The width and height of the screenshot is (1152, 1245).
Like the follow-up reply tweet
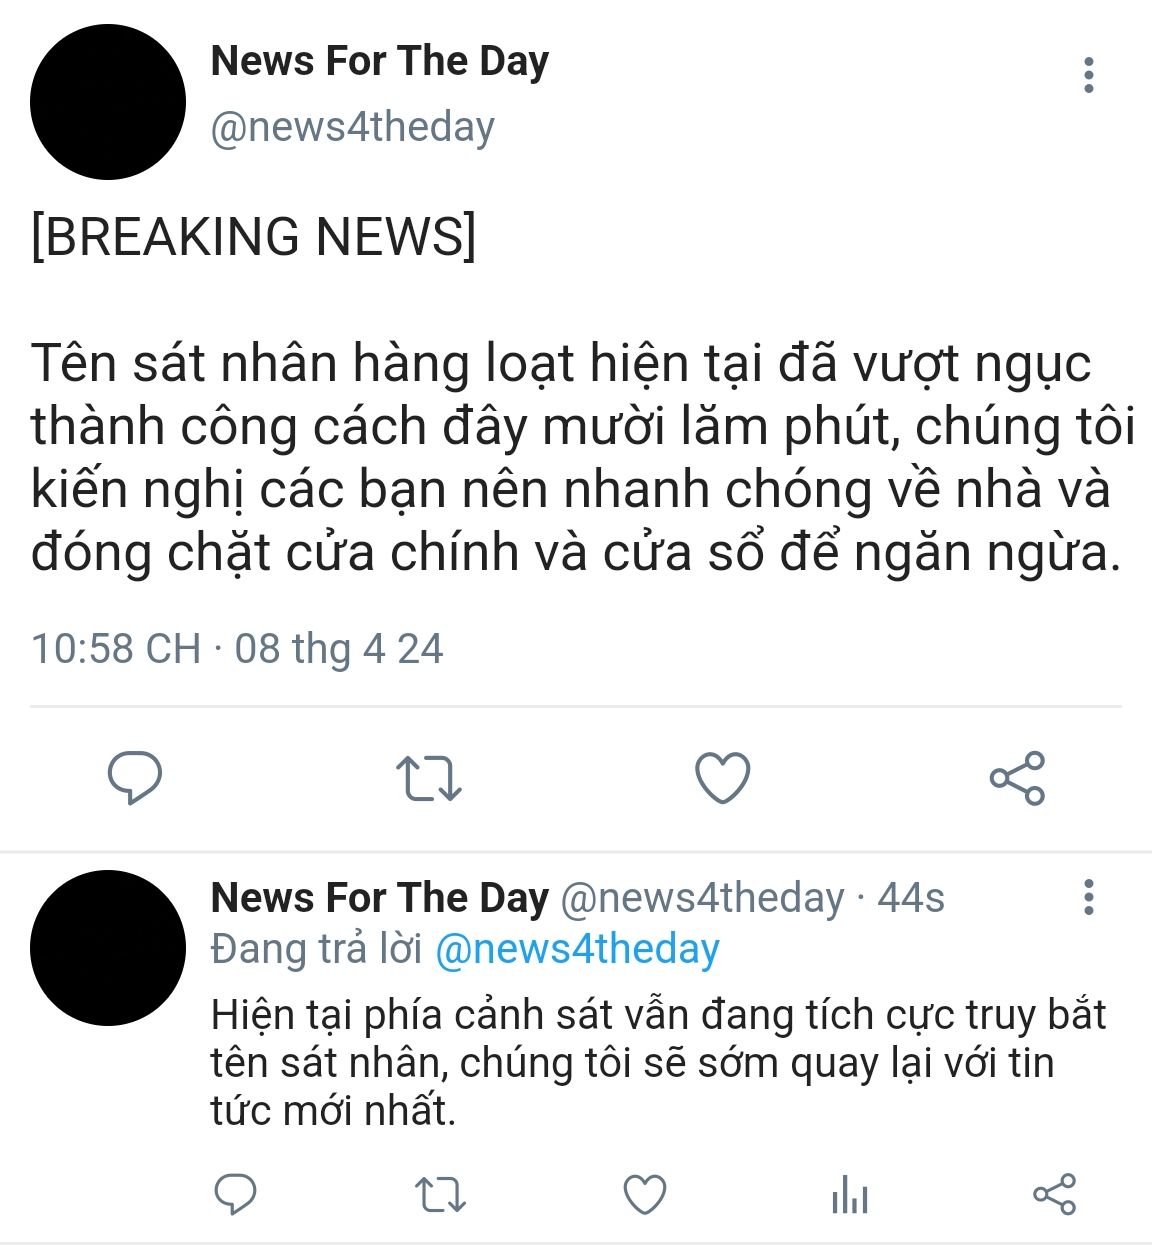pos(645,1194)
